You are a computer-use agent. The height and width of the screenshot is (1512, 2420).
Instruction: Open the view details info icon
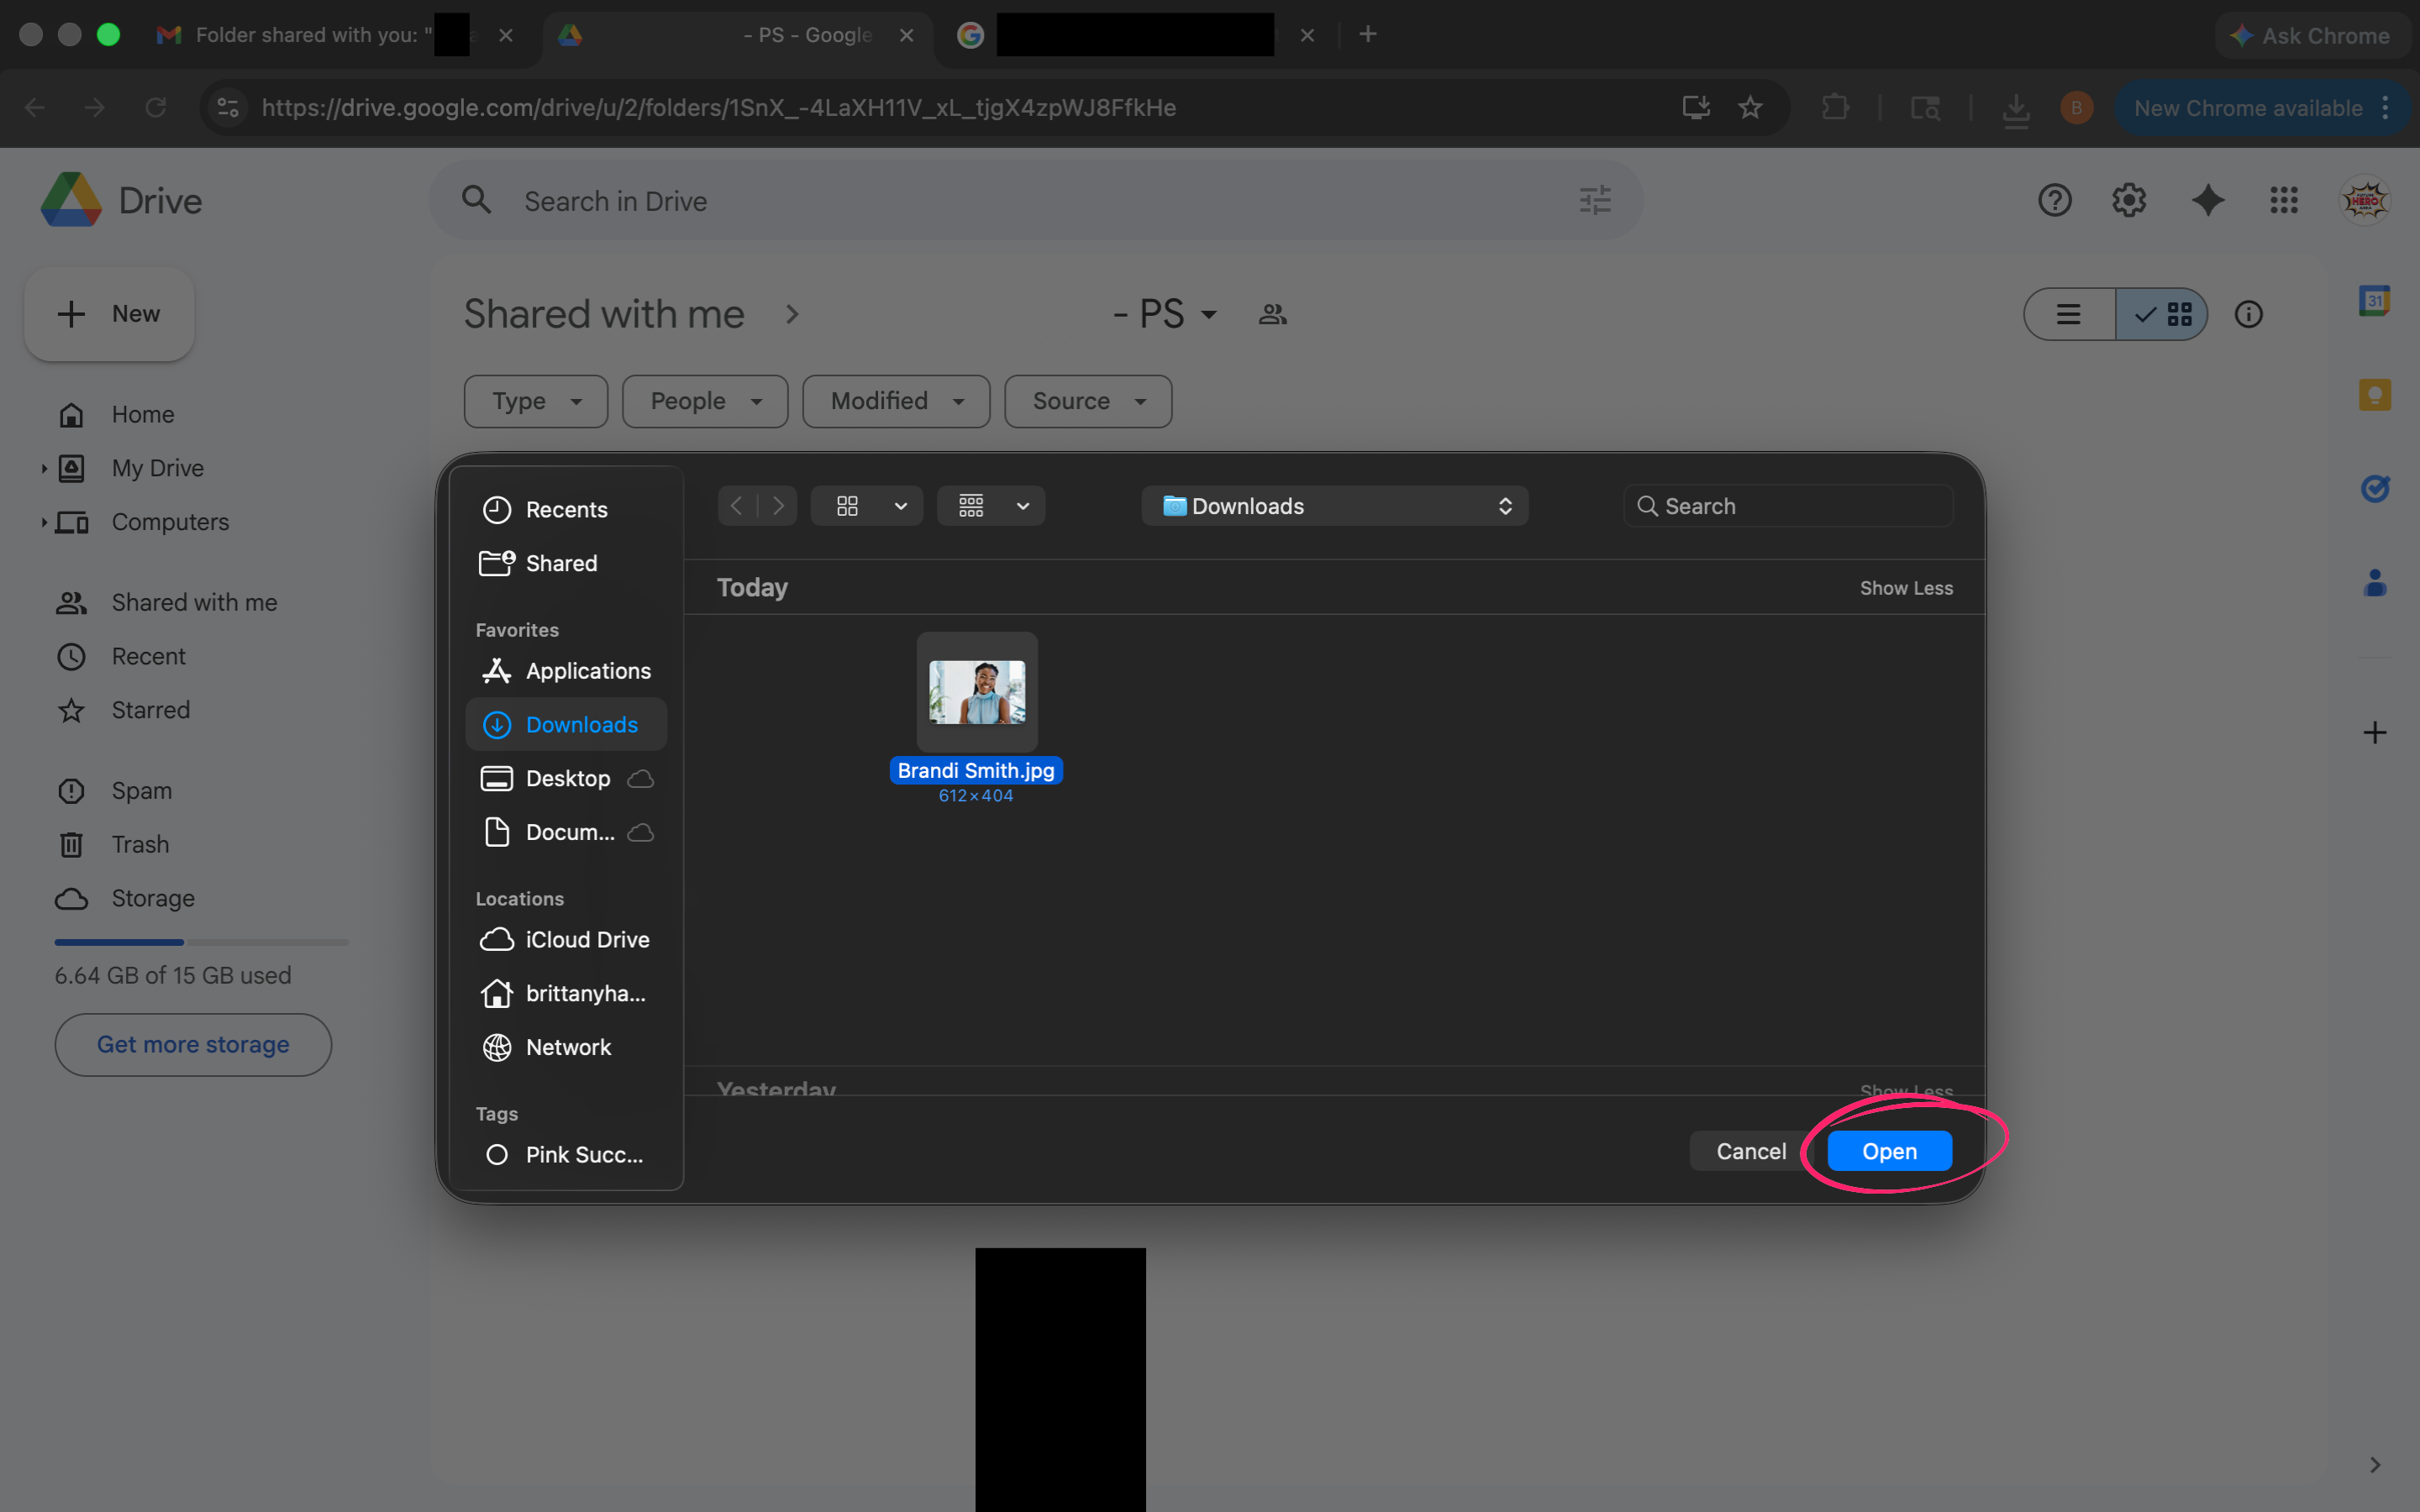point(2248,314)
